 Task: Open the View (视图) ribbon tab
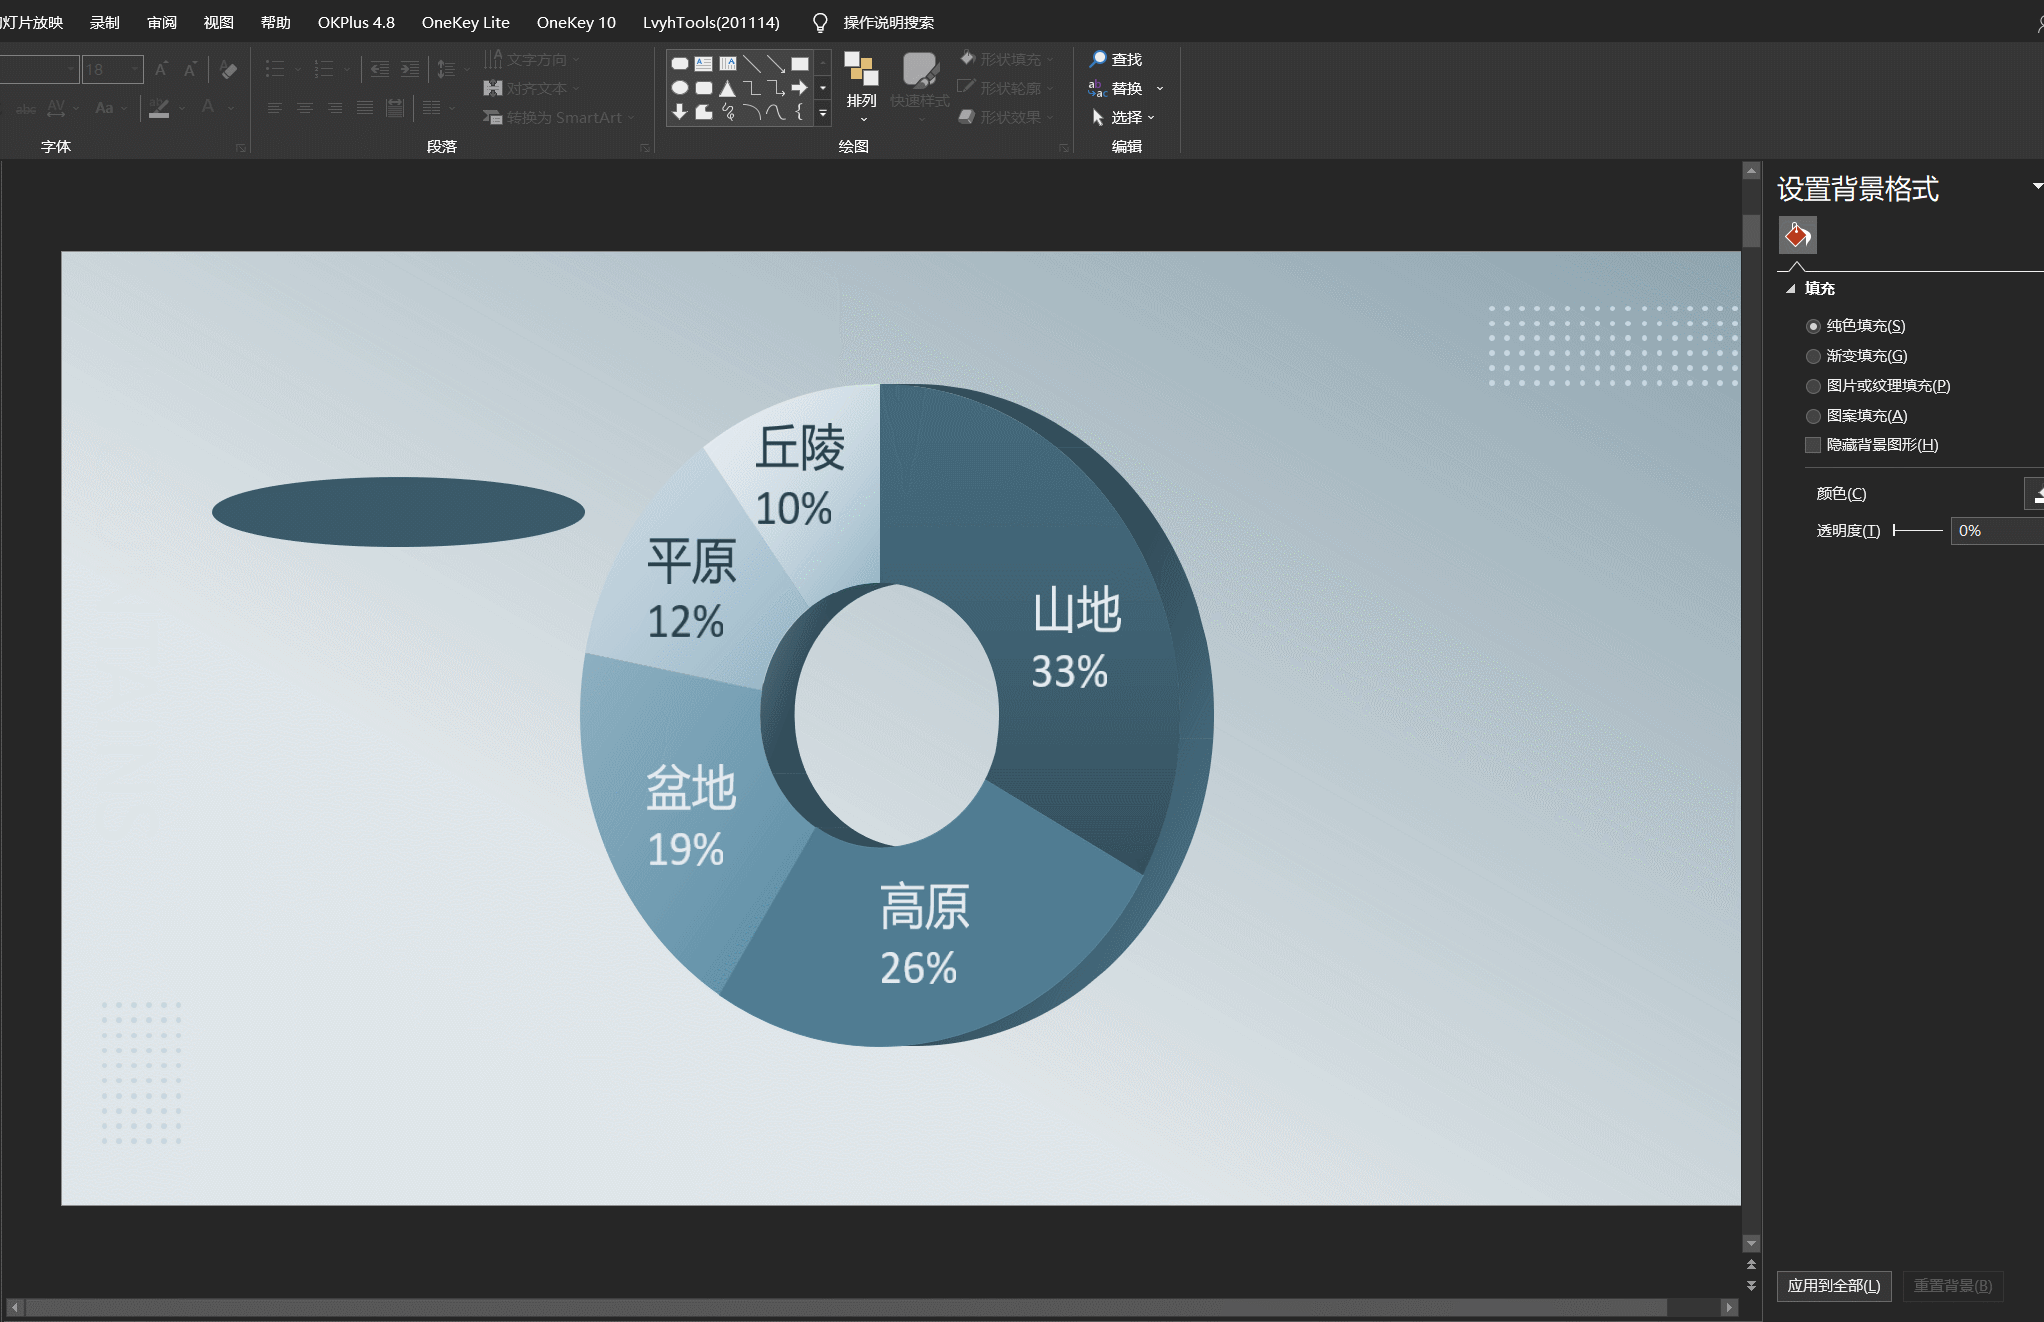[218, 22]
